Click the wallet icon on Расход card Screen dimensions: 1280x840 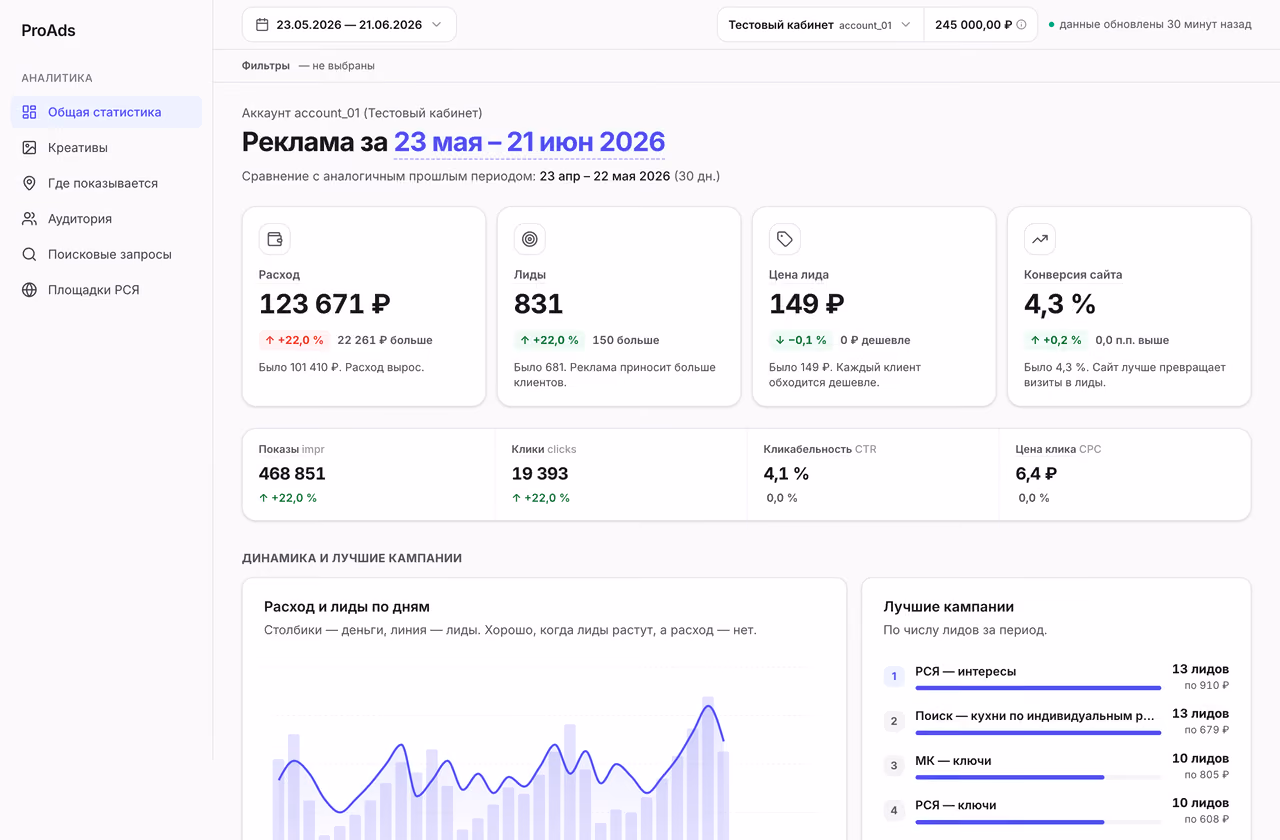coord(274,239)
